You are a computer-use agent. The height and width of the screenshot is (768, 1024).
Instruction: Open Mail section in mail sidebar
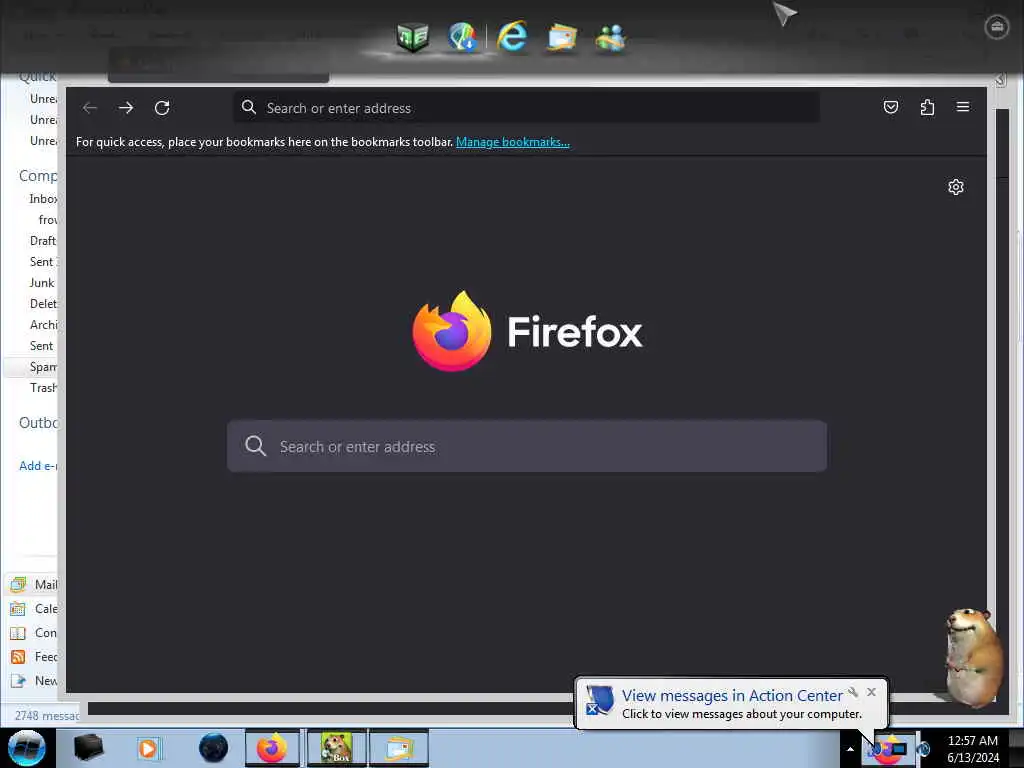pos(33,584)
